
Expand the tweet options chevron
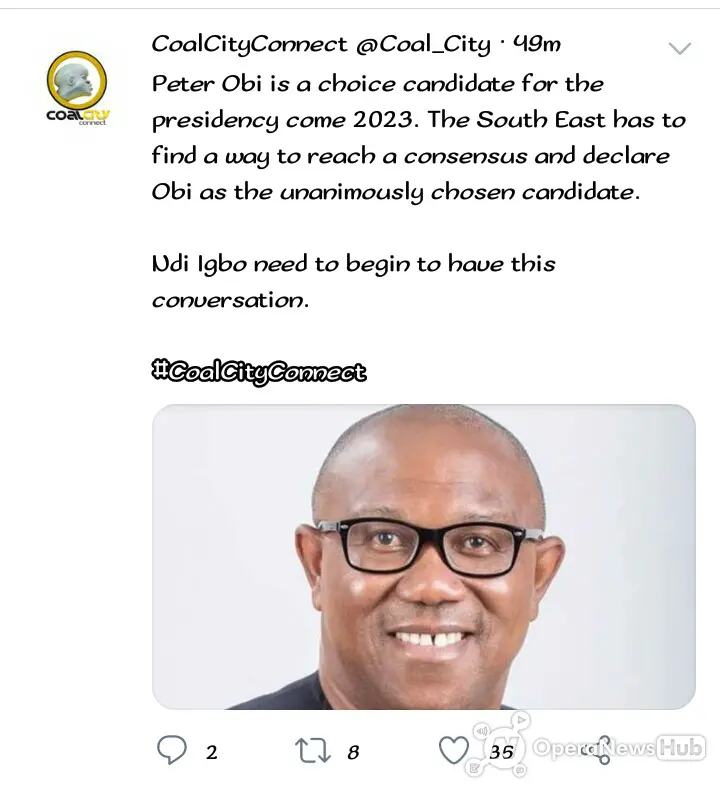(679, 48)
